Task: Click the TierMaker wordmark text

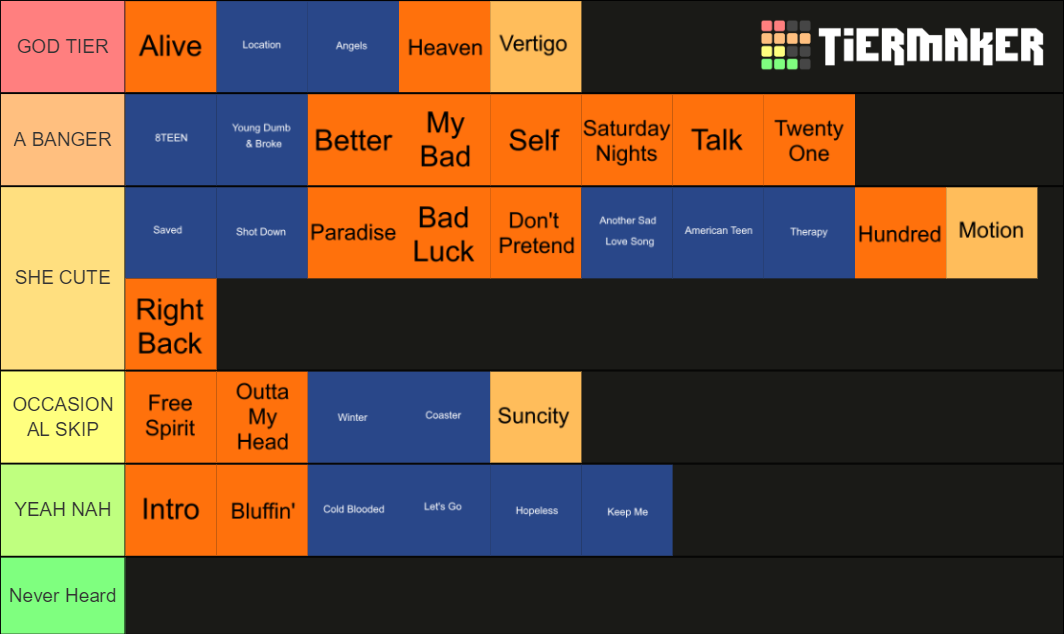Action: [931, 46]
